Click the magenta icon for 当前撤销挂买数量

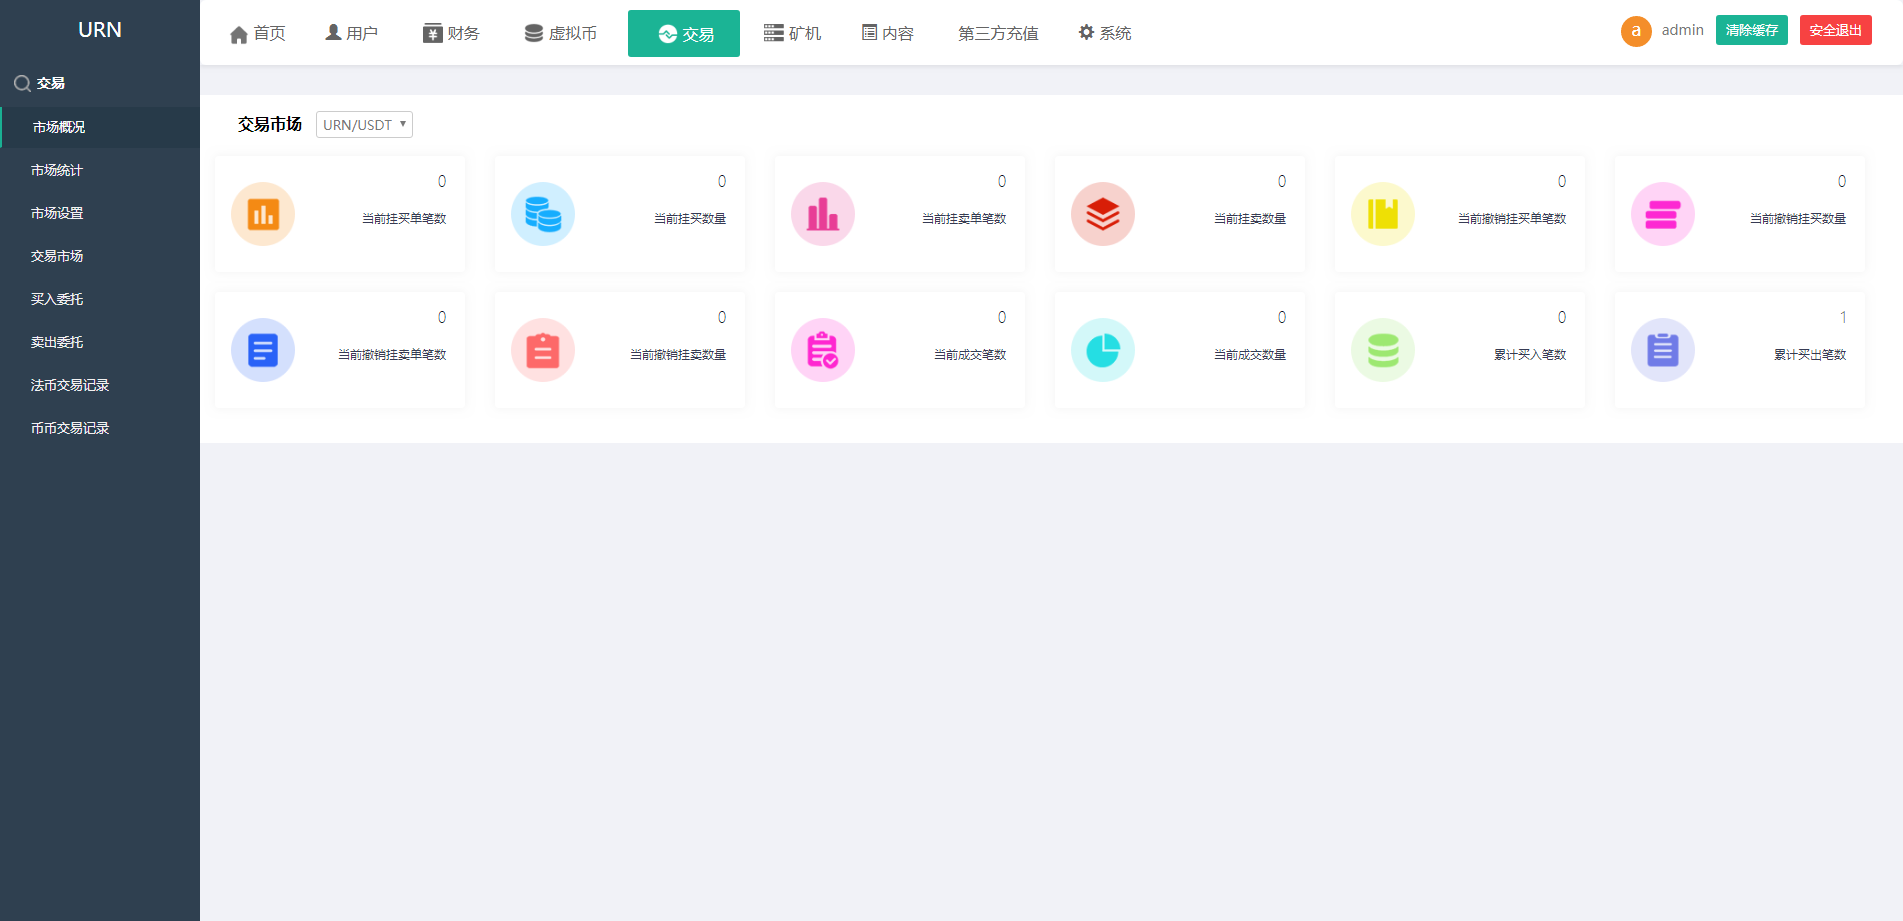1663,214
